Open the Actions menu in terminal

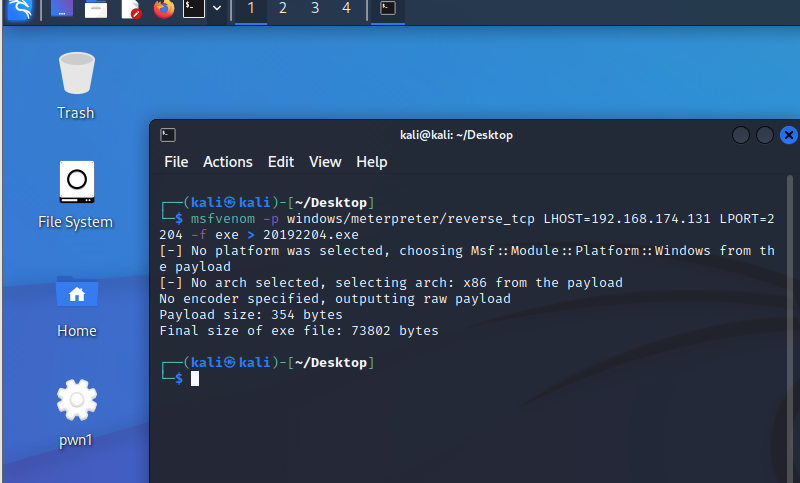tap(228, 162)
